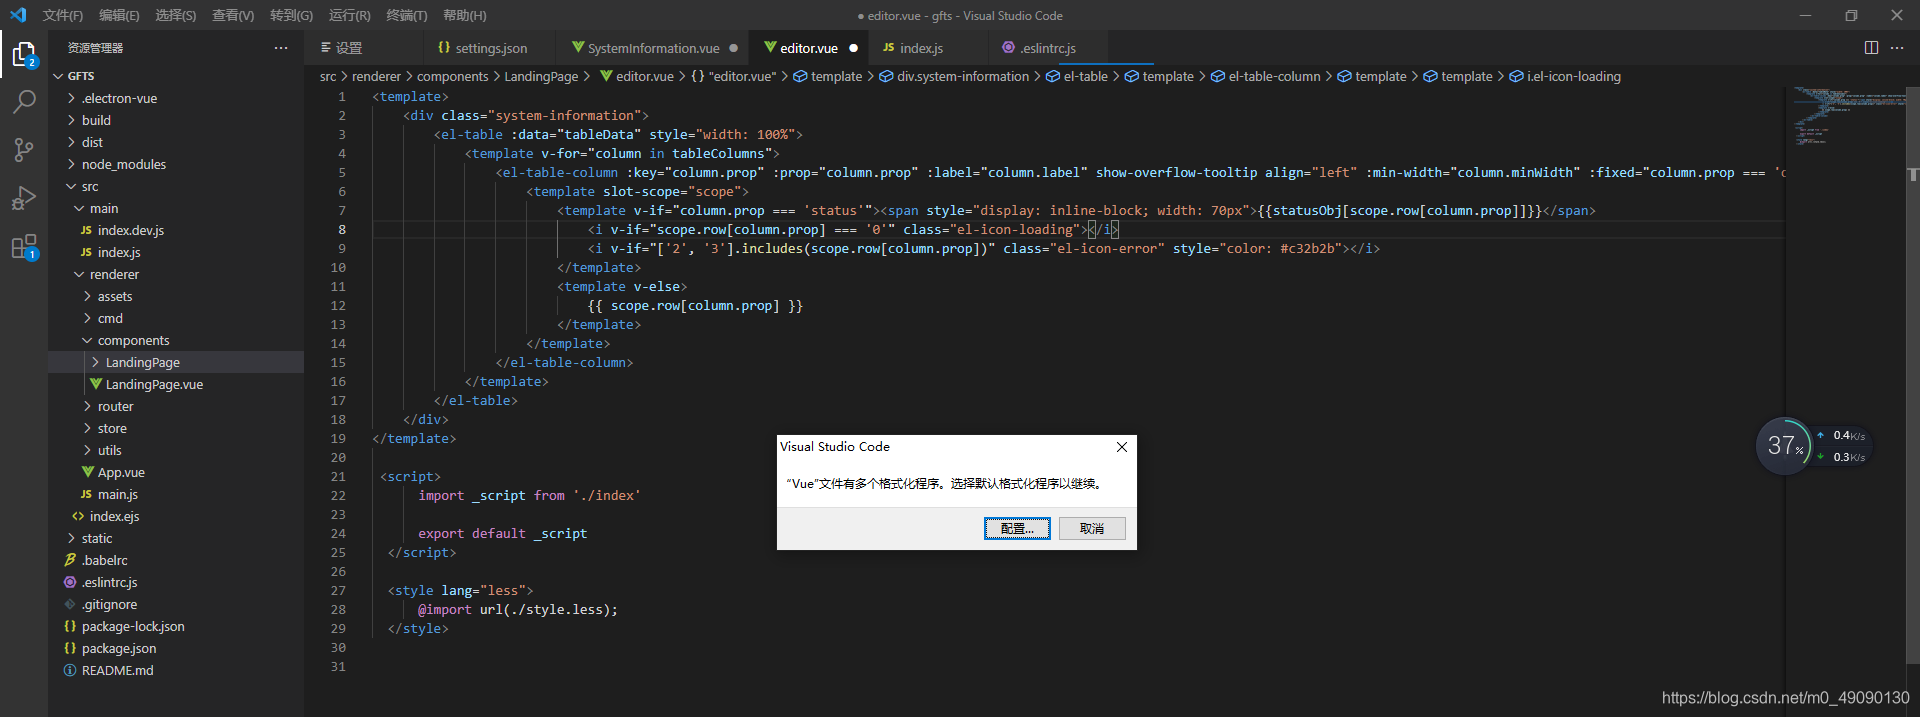Open the Search view icon
Image resolution: width=1920 pixels, height=717 pixels.
(24, 102)
